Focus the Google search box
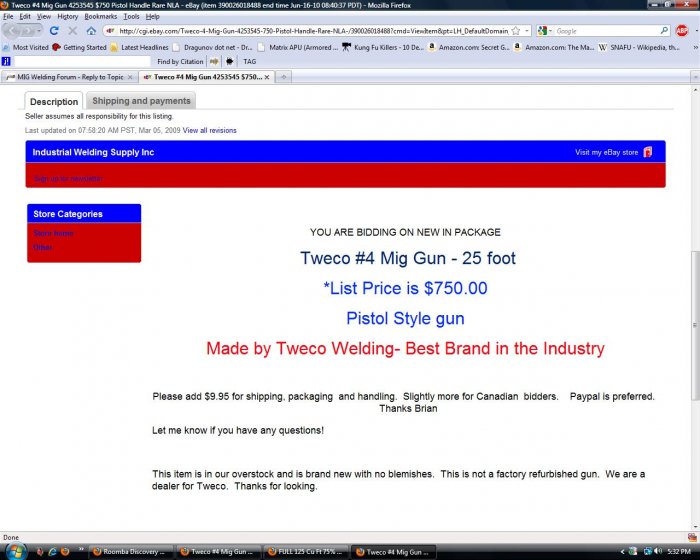The image size is (700, 560). tap(607, 31)
